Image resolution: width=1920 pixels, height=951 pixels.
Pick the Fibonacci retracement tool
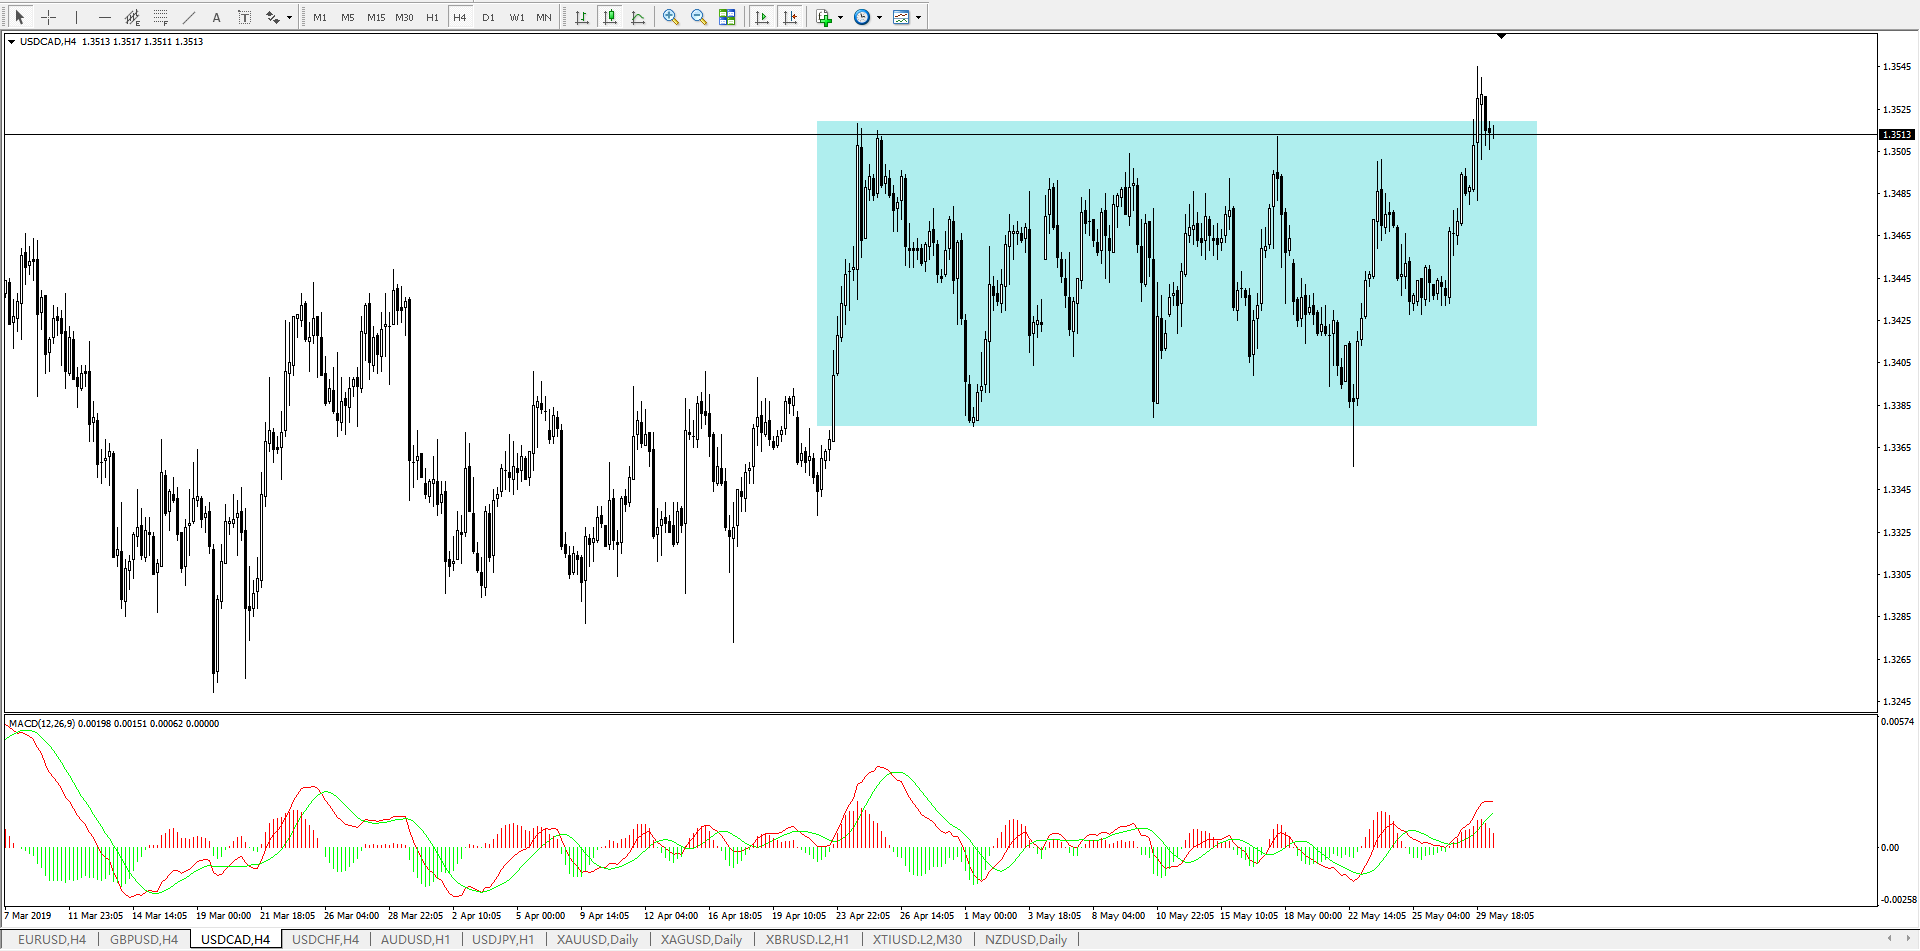click(160, 17)
